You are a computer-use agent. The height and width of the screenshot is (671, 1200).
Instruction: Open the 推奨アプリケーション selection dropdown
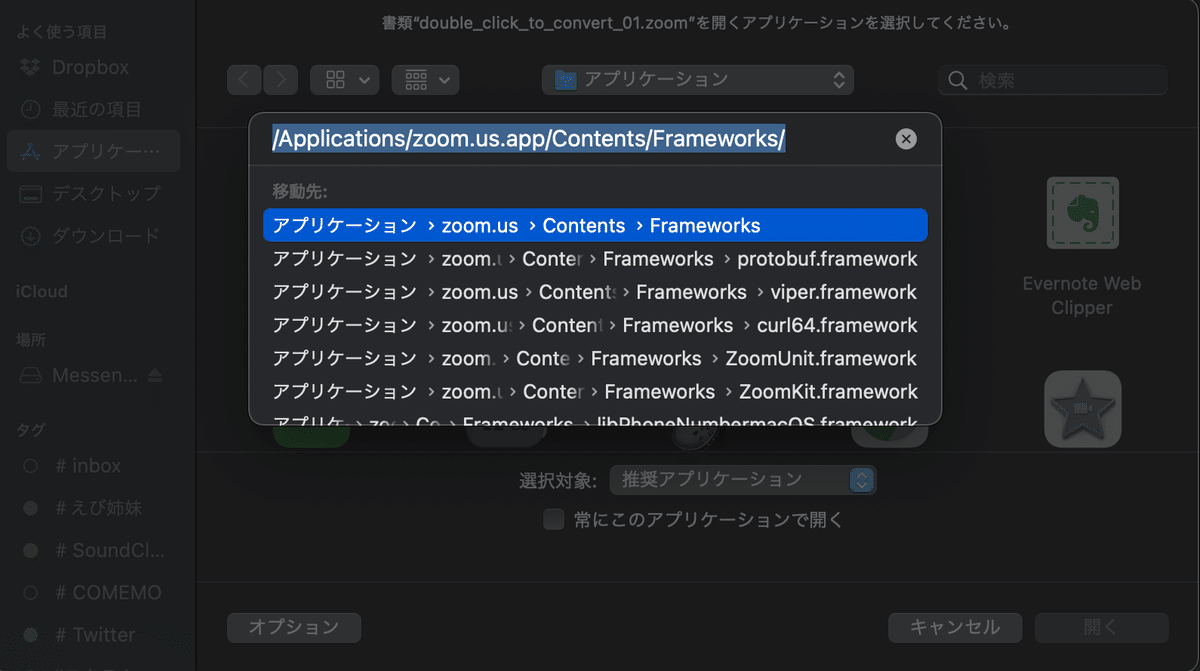pyautogui.click(x=742, y=480)
